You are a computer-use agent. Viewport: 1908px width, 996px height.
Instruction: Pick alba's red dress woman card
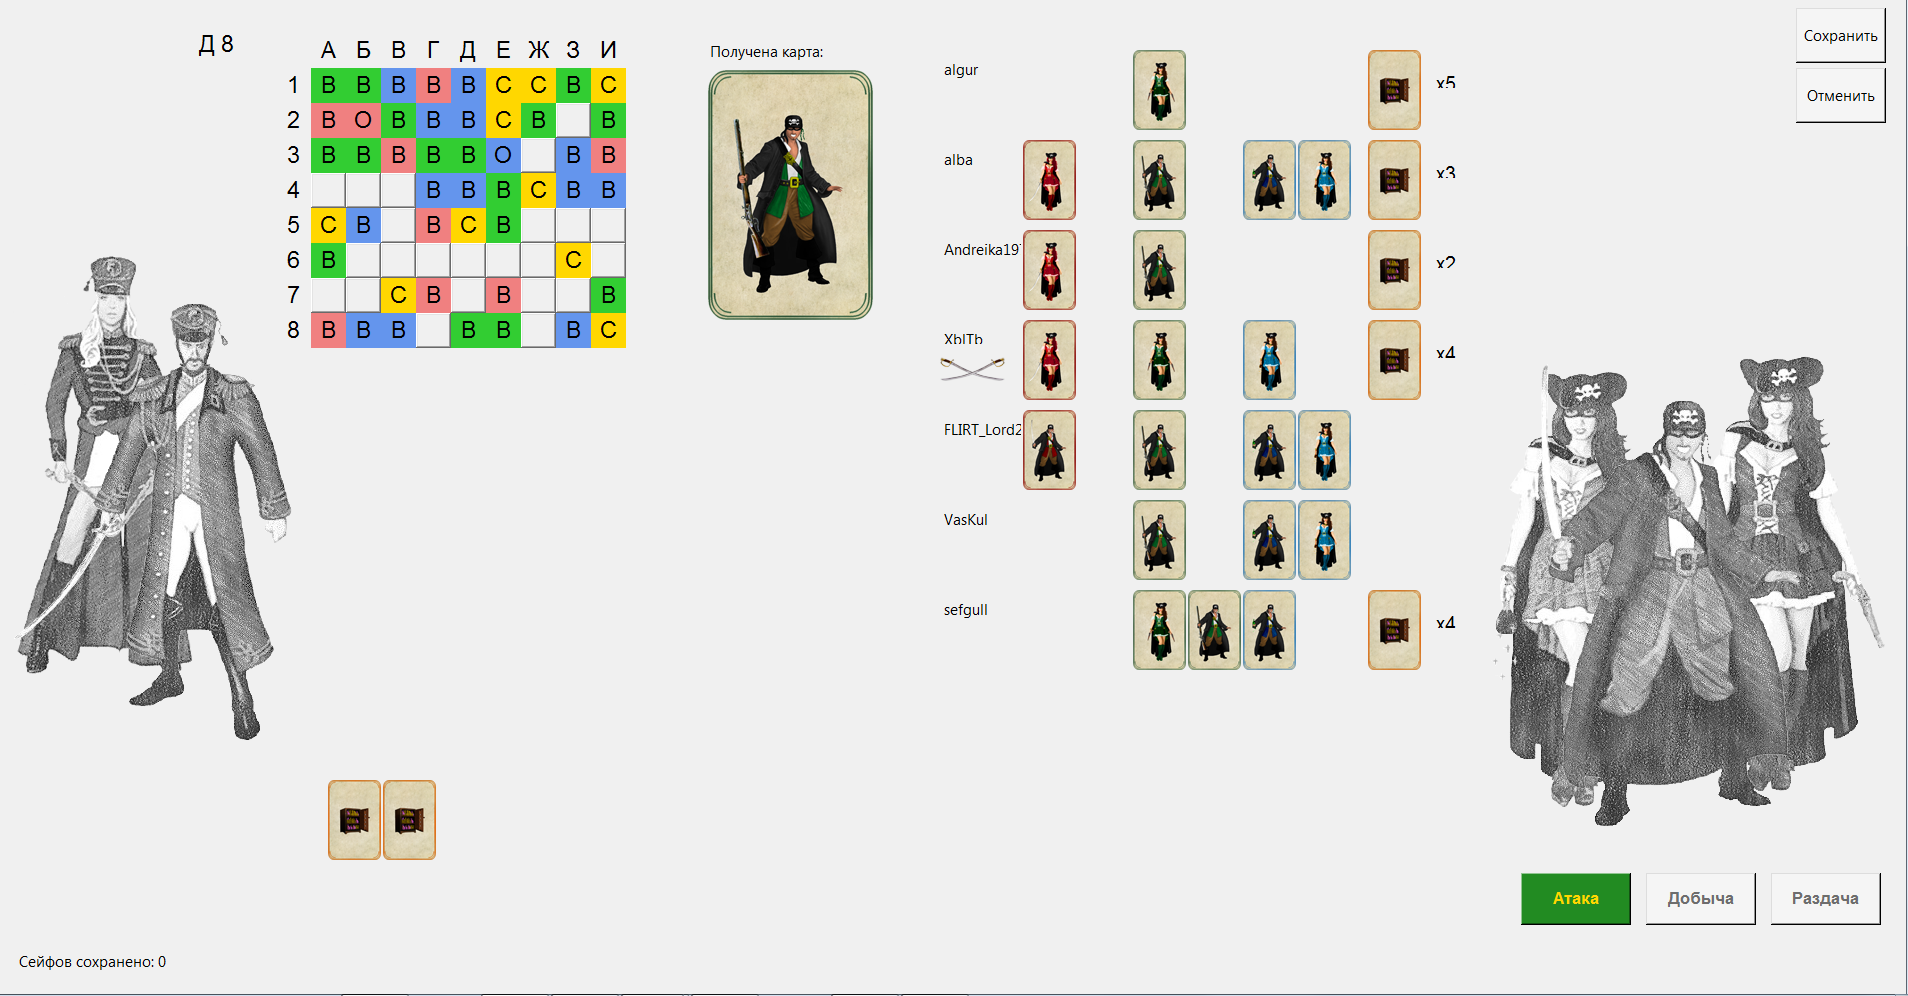point(1049,180)
